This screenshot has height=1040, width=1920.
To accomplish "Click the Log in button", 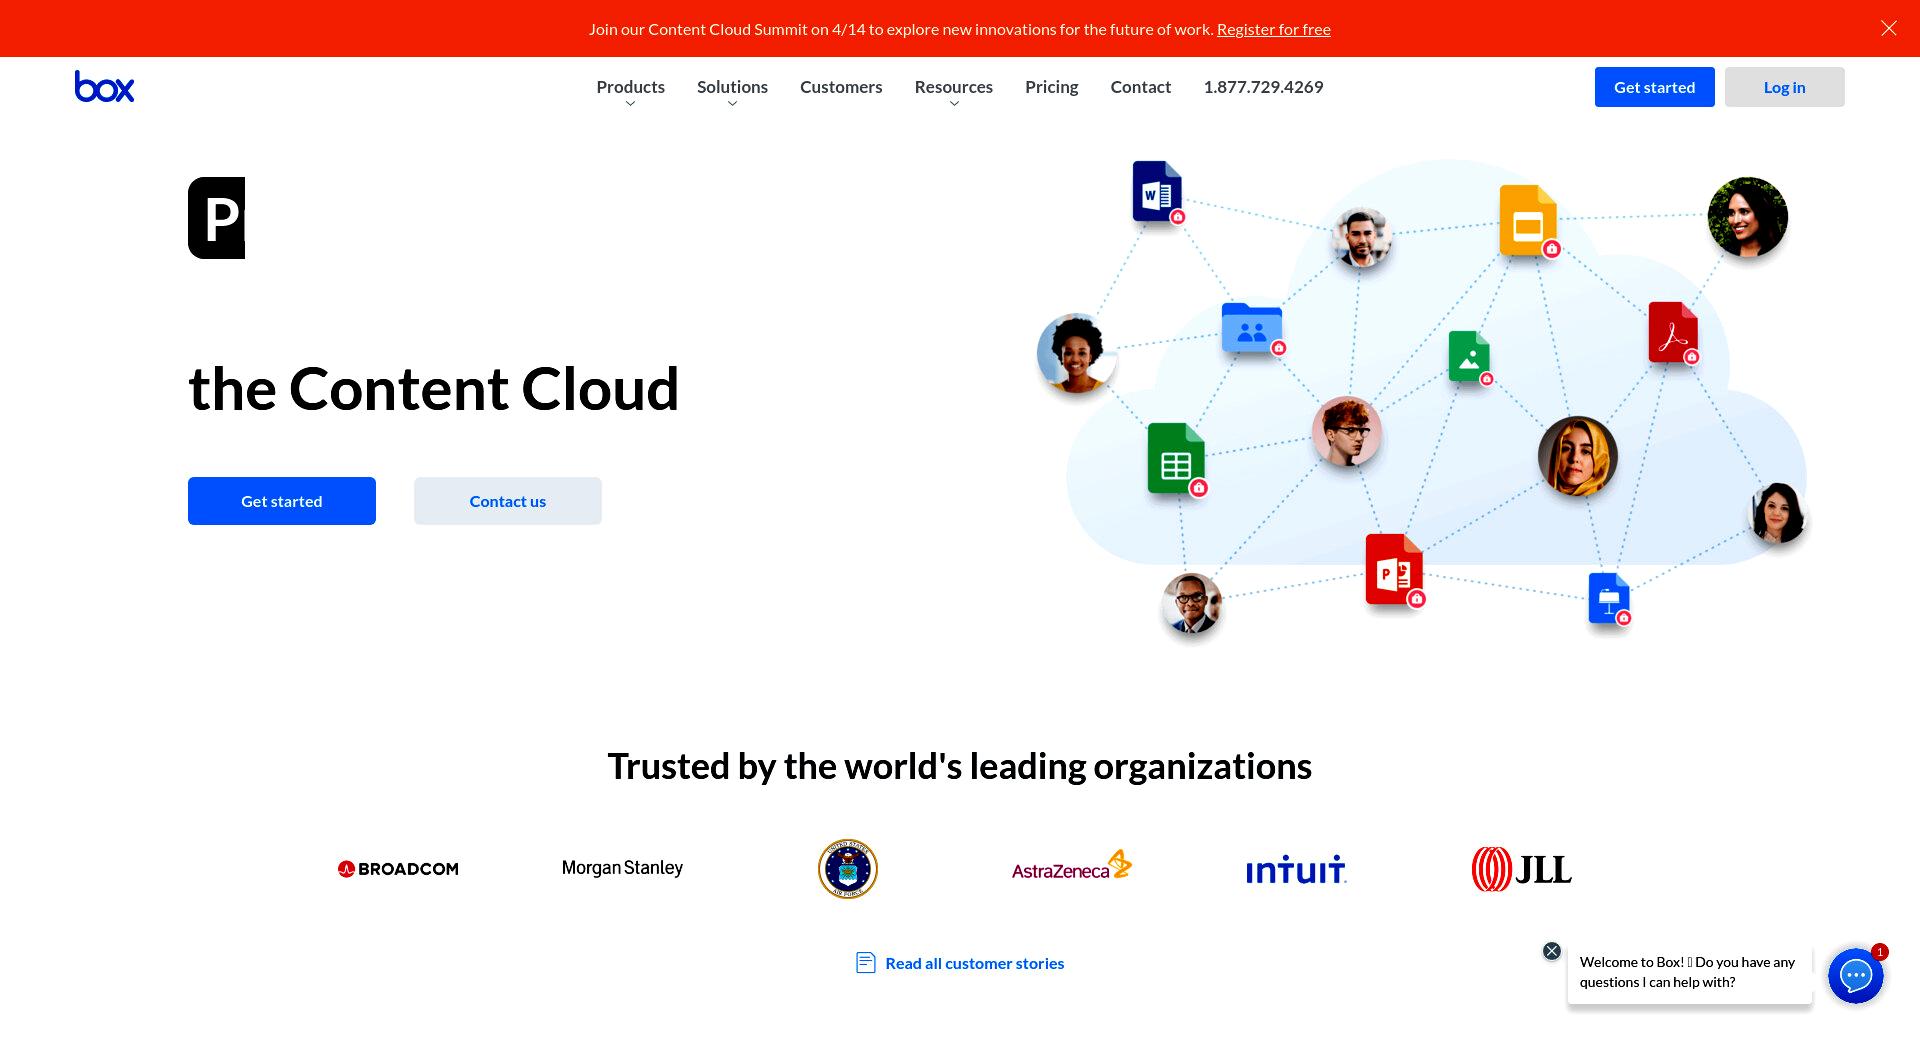I will pyautogui.click(x=1785, y=87).
